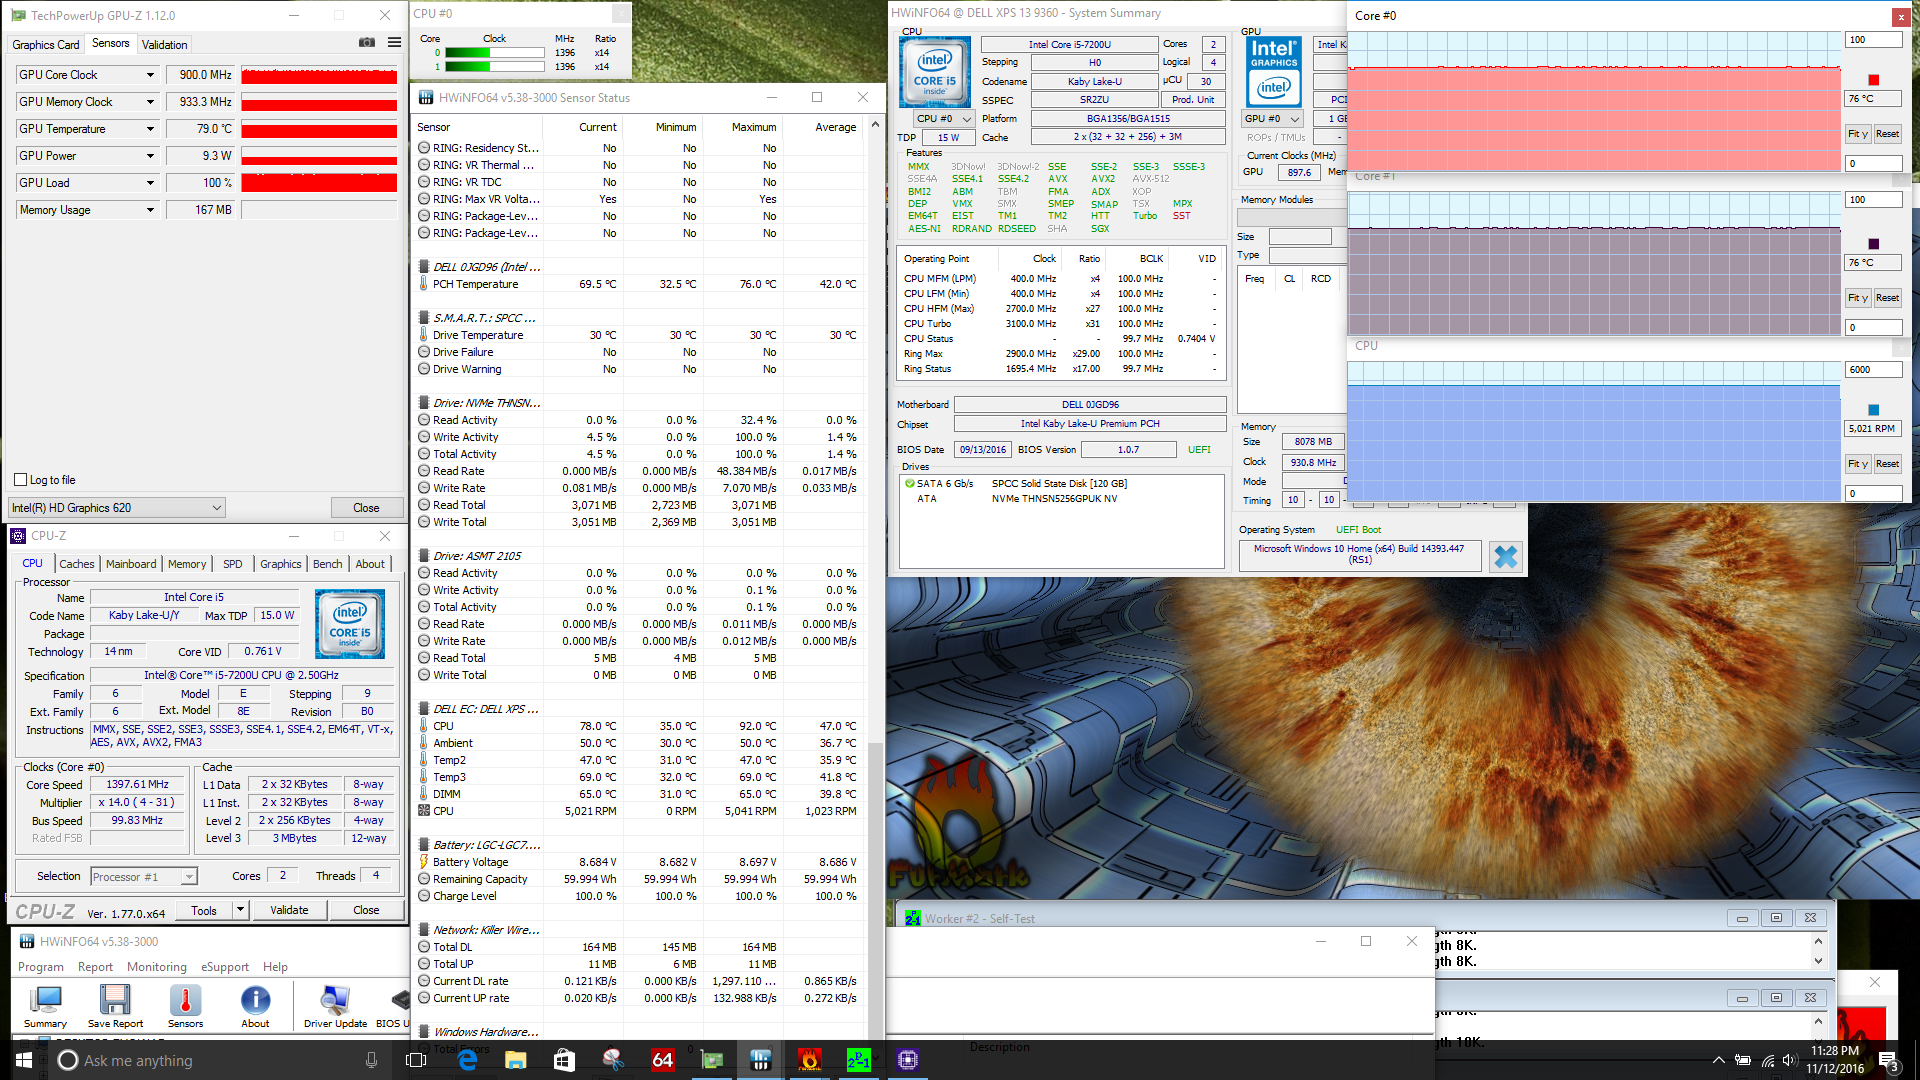The image size is (1920, 1080).
Task: Click the About info icon in HWiNFO64
Action: pos(255,1001)
